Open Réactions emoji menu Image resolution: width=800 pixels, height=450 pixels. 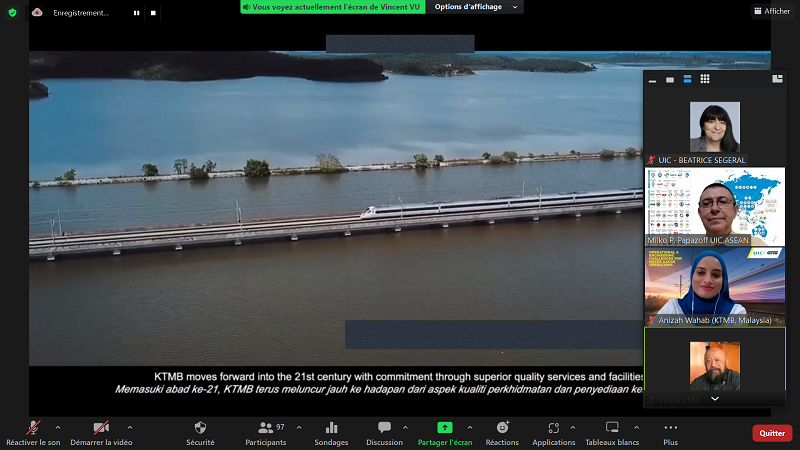[x=502, y=428]
